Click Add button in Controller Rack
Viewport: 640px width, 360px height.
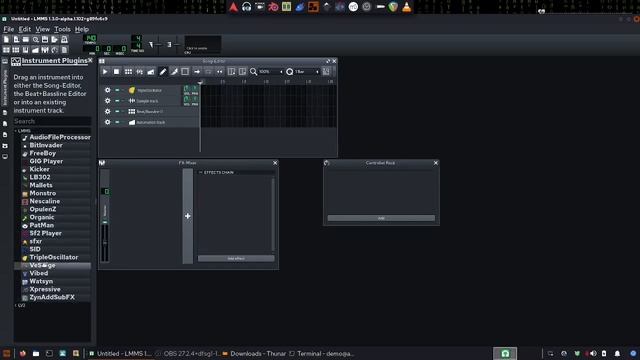(x=381, y=218)
